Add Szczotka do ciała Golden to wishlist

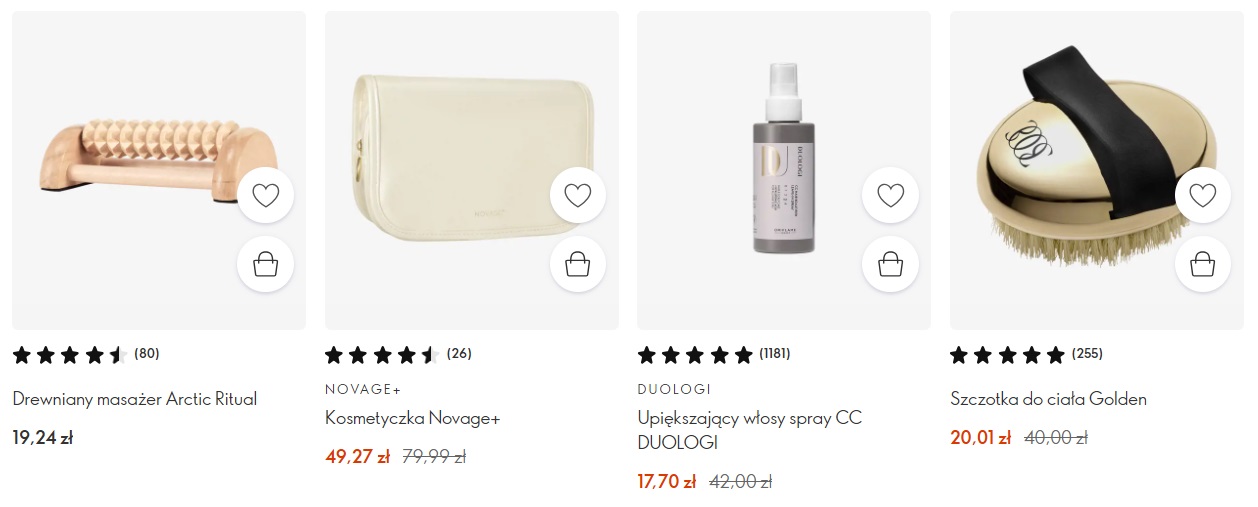click(1203, 195)
